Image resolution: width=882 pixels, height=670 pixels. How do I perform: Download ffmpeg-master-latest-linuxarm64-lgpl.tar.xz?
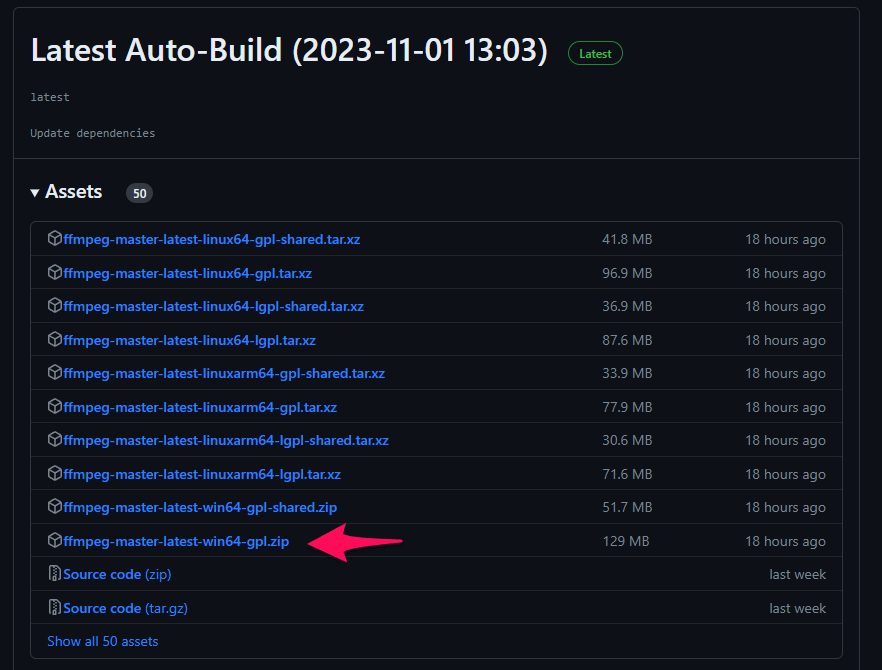tap(201, 474)
